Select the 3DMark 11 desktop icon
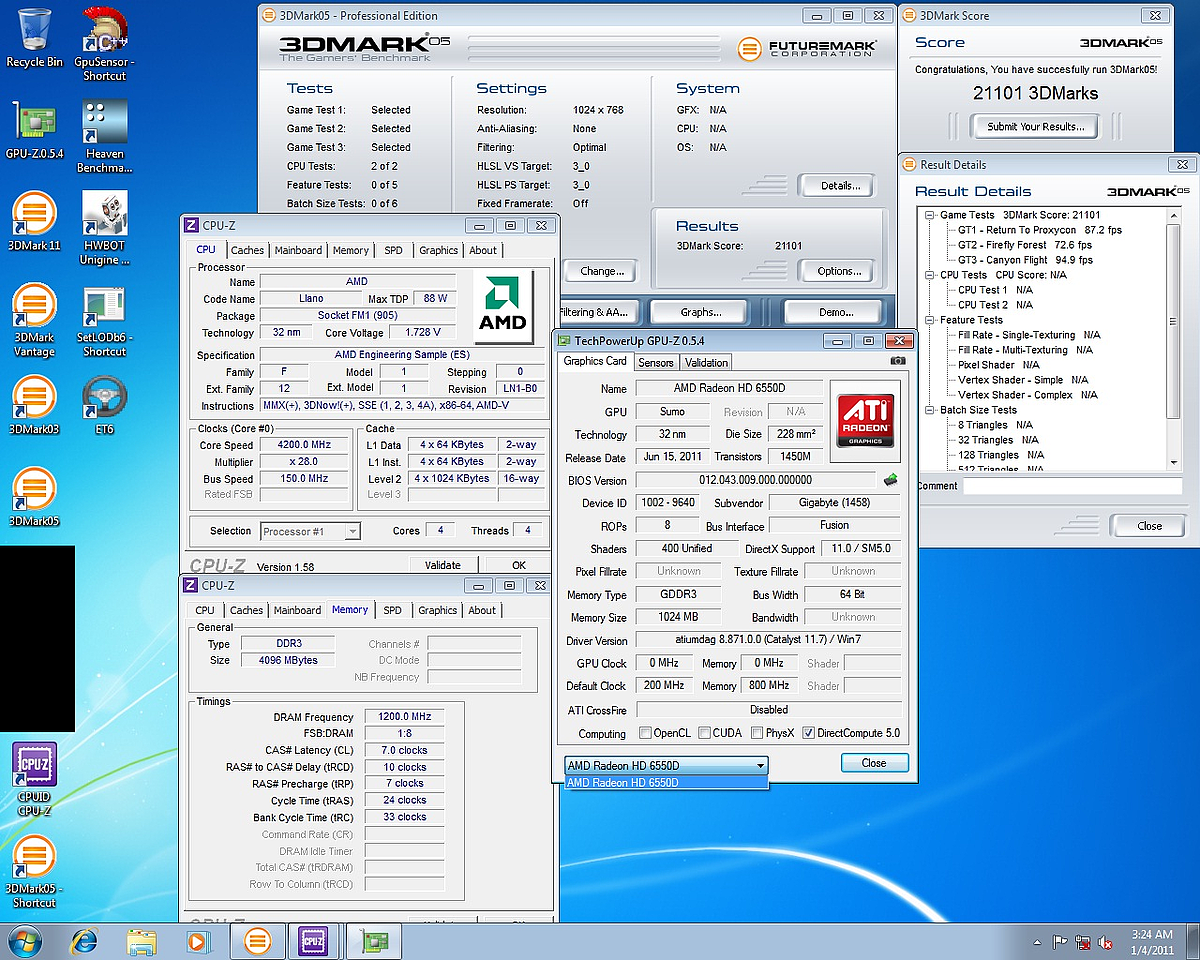This screenshot has width=1200, height=960. [34, 222]
